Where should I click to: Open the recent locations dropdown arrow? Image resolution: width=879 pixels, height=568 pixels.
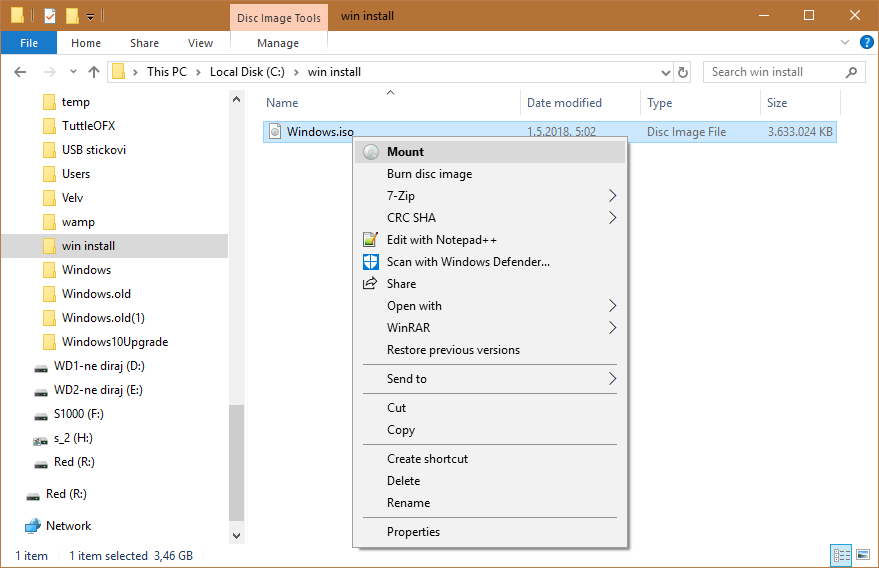point(73,72)
